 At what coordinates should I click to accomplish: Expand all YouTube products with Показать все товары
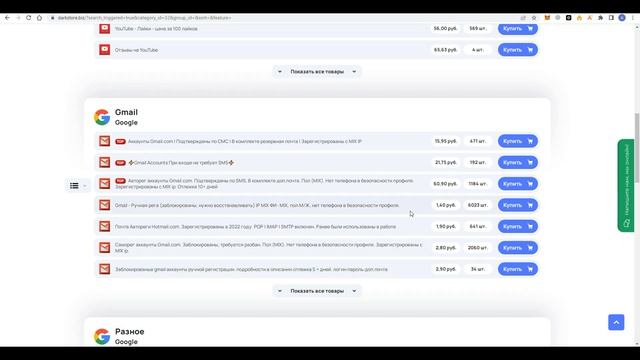317,72
